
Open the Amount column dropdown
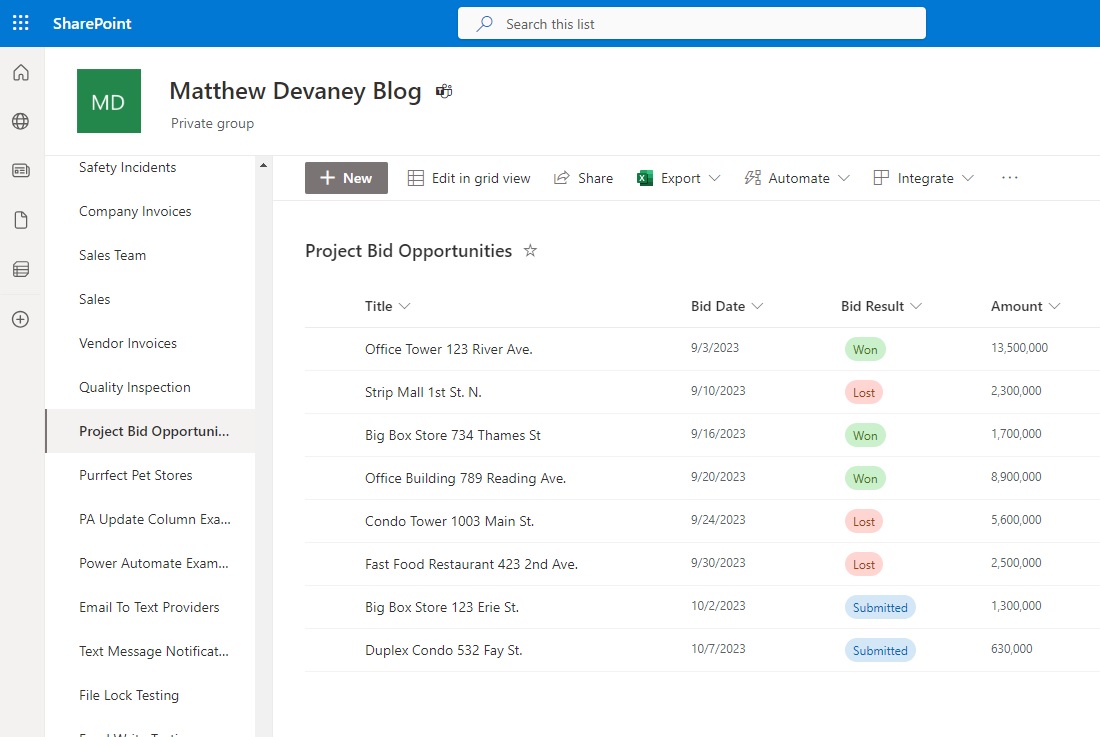click(1053, 306)
